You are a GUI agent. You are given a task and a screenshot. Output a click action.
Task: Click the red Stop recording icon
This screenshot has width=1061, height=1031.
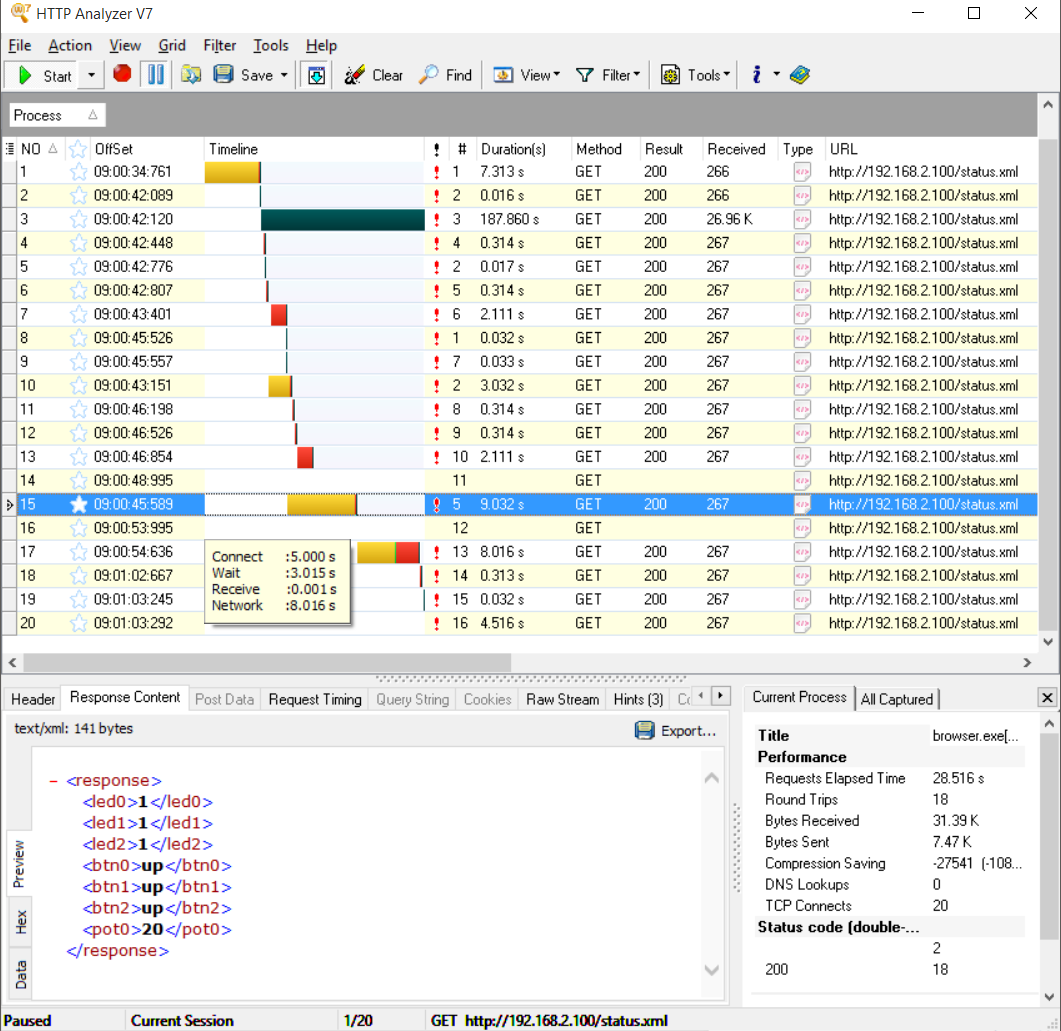(x=122, y=74)
